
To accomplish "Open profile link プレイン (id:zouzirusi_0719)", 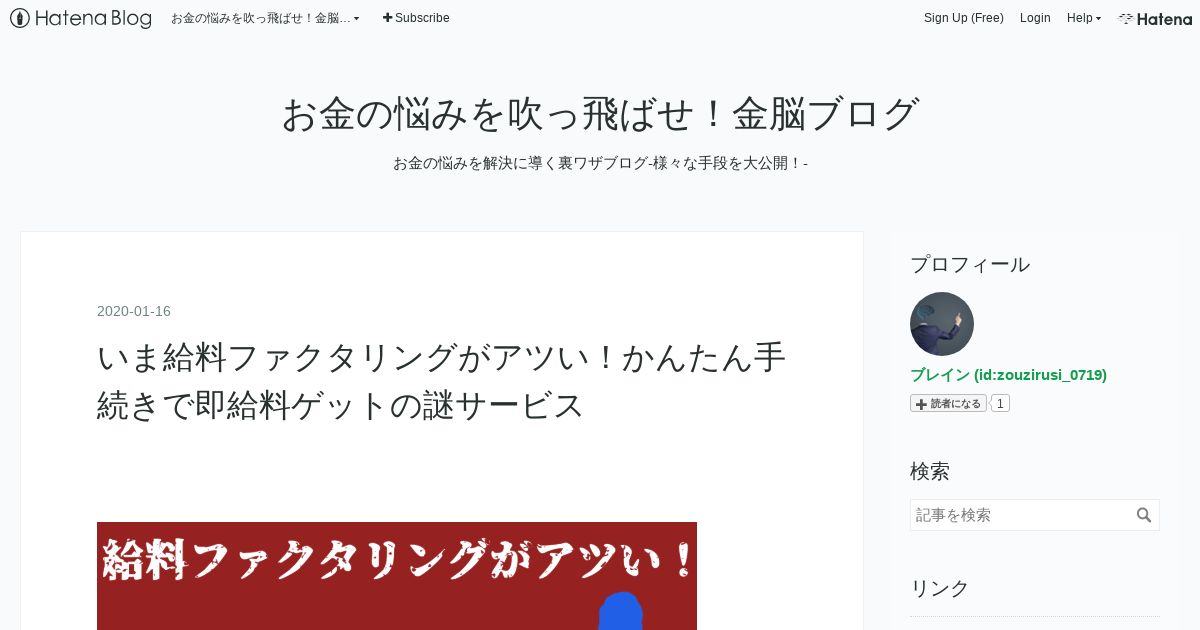I will 1008,375.
